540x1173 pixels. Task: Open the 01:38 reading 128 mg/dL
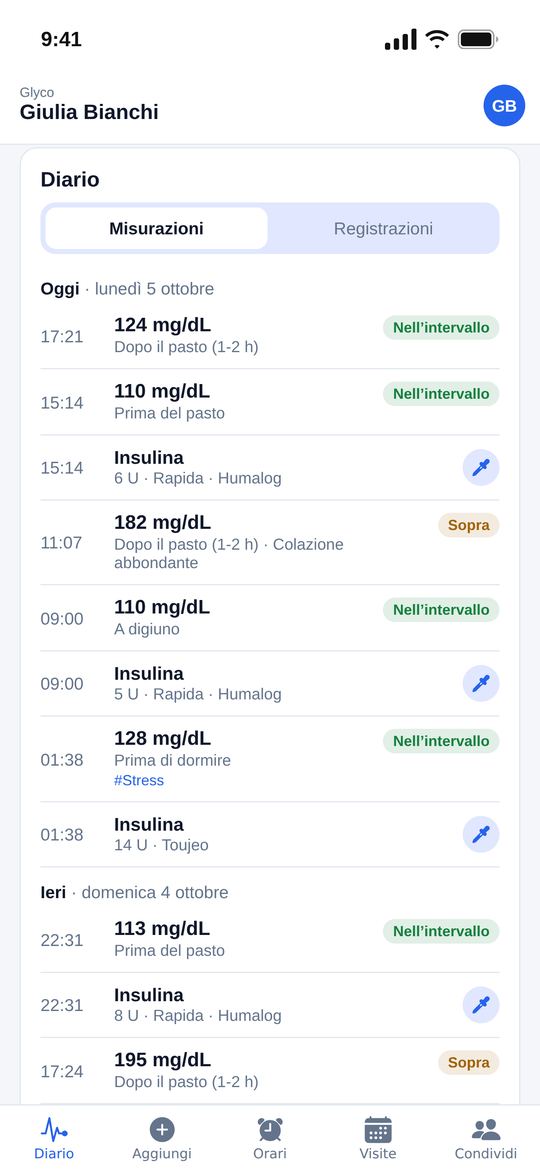(x=270, y=759)
